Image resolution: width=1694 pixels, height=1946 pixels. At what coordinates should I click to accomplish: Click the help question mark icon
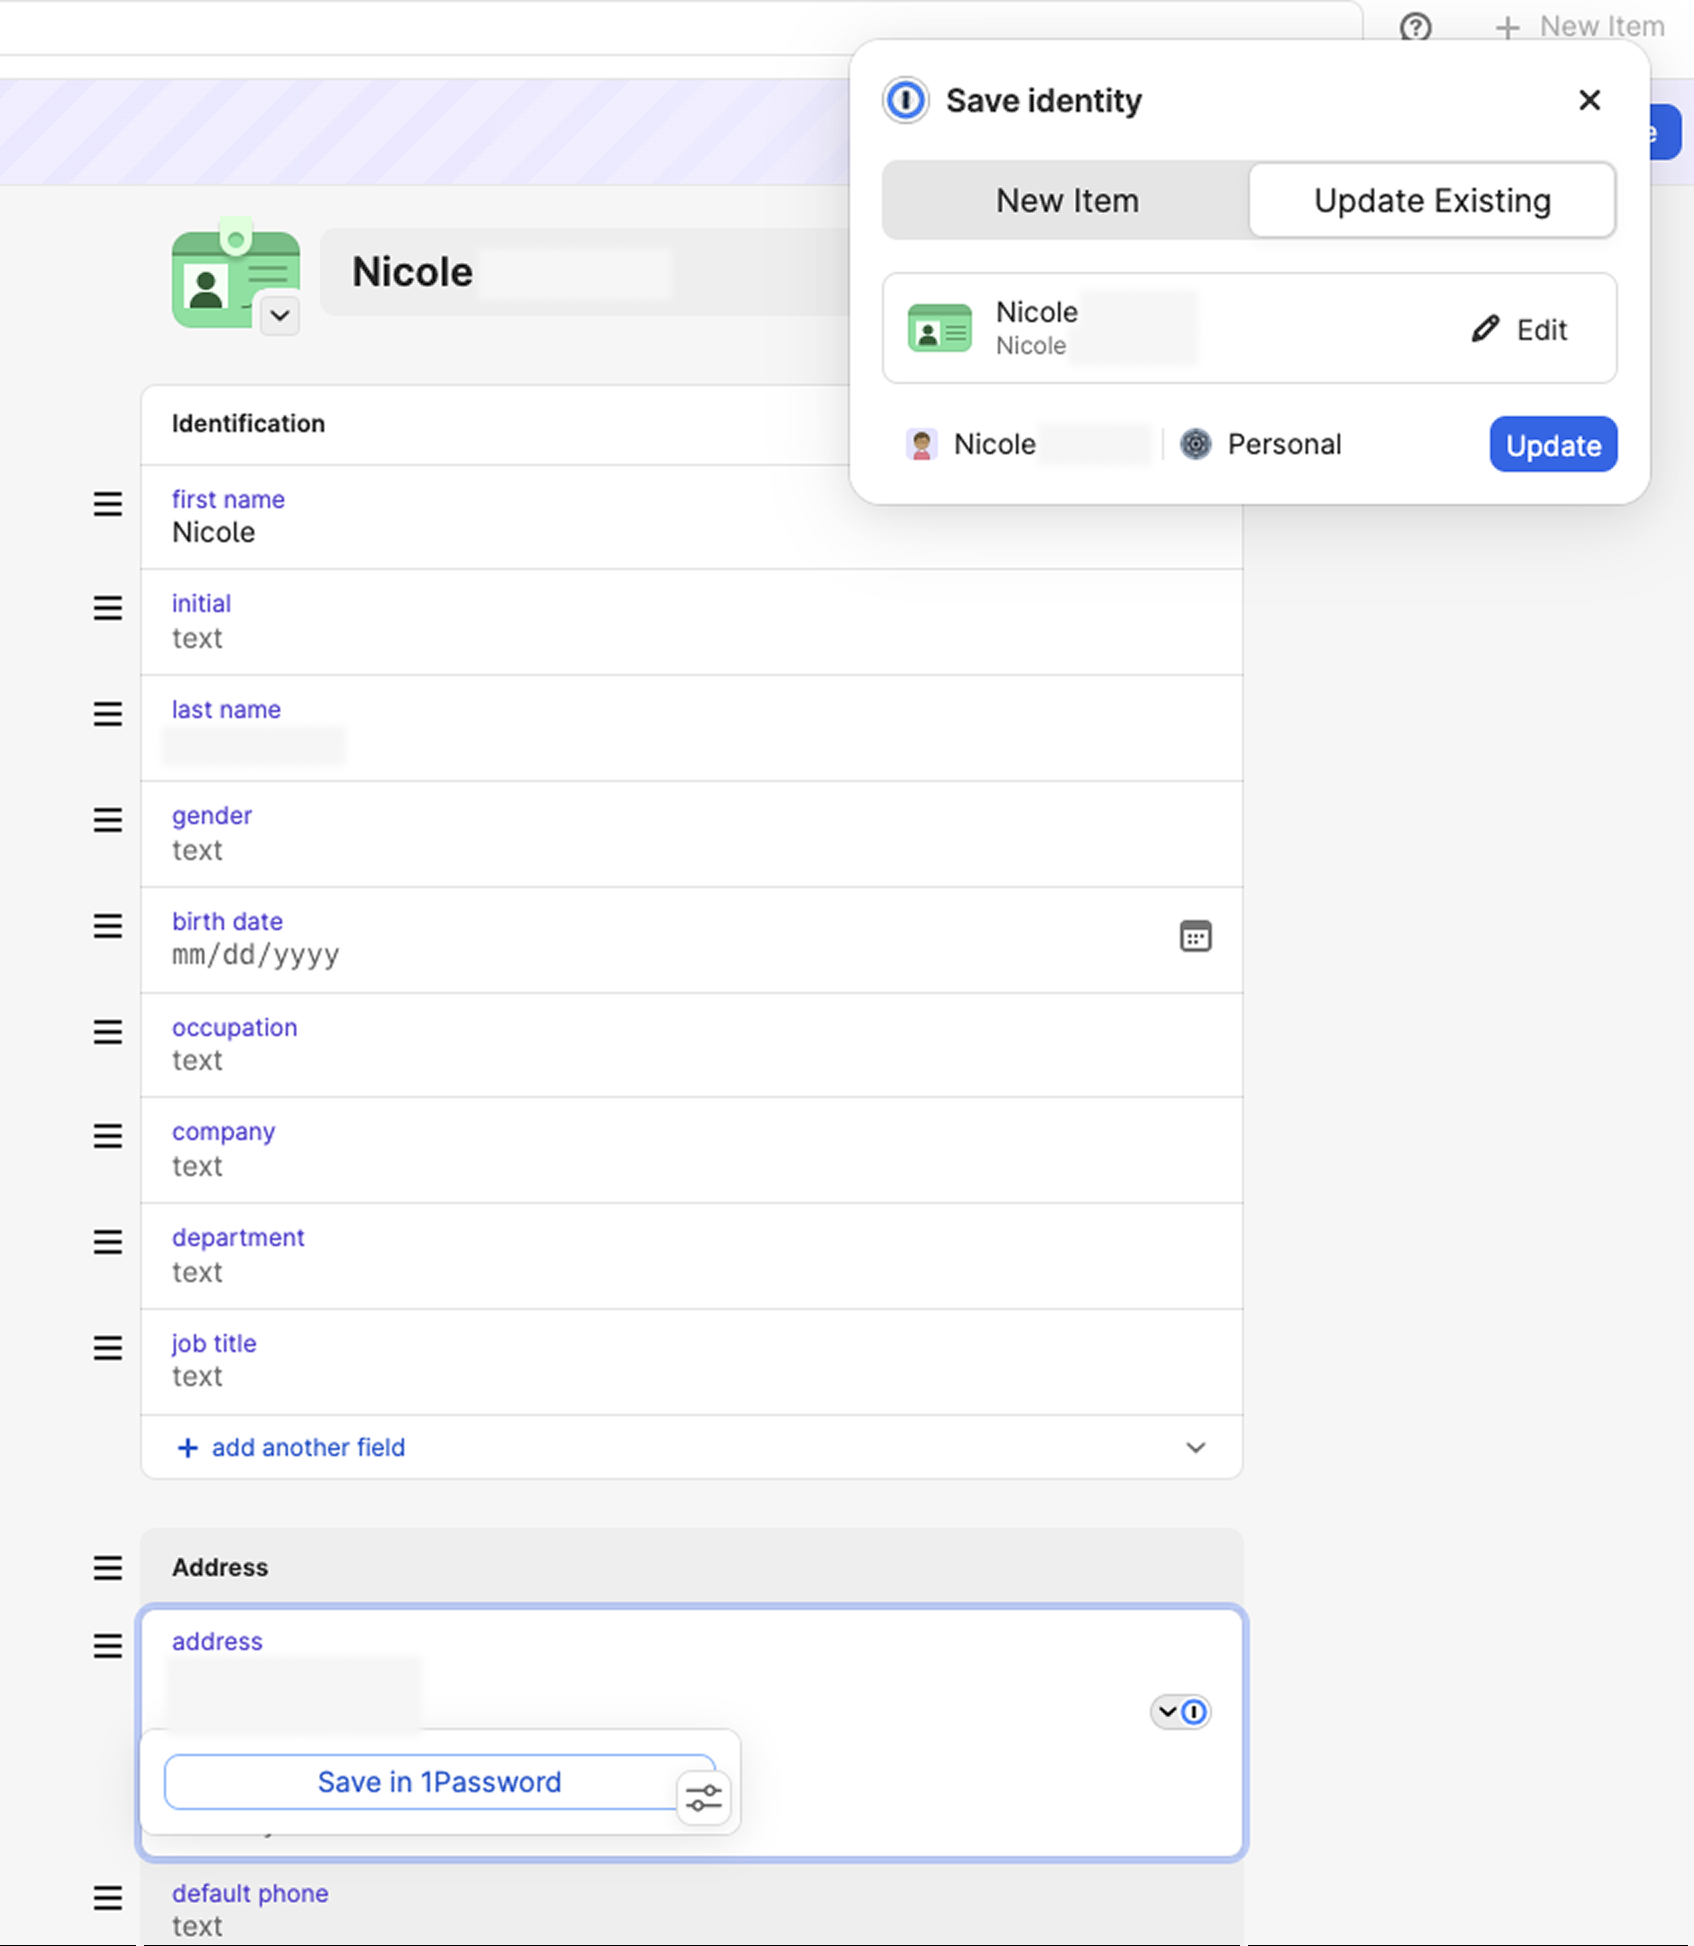point(1415,27)
